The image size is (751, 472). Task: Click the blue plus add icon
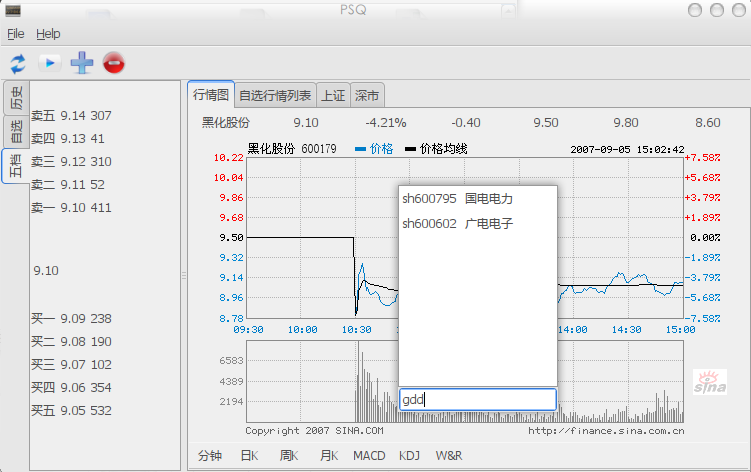point(82,63)
